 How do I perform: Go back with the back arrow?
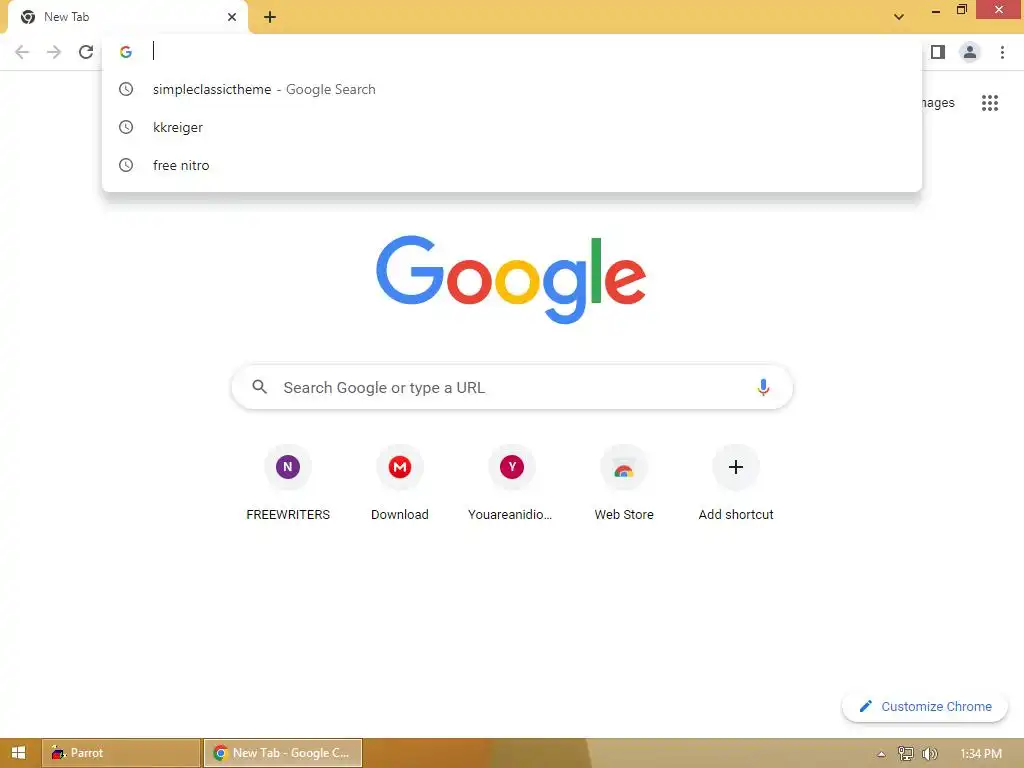pos(22,52)
